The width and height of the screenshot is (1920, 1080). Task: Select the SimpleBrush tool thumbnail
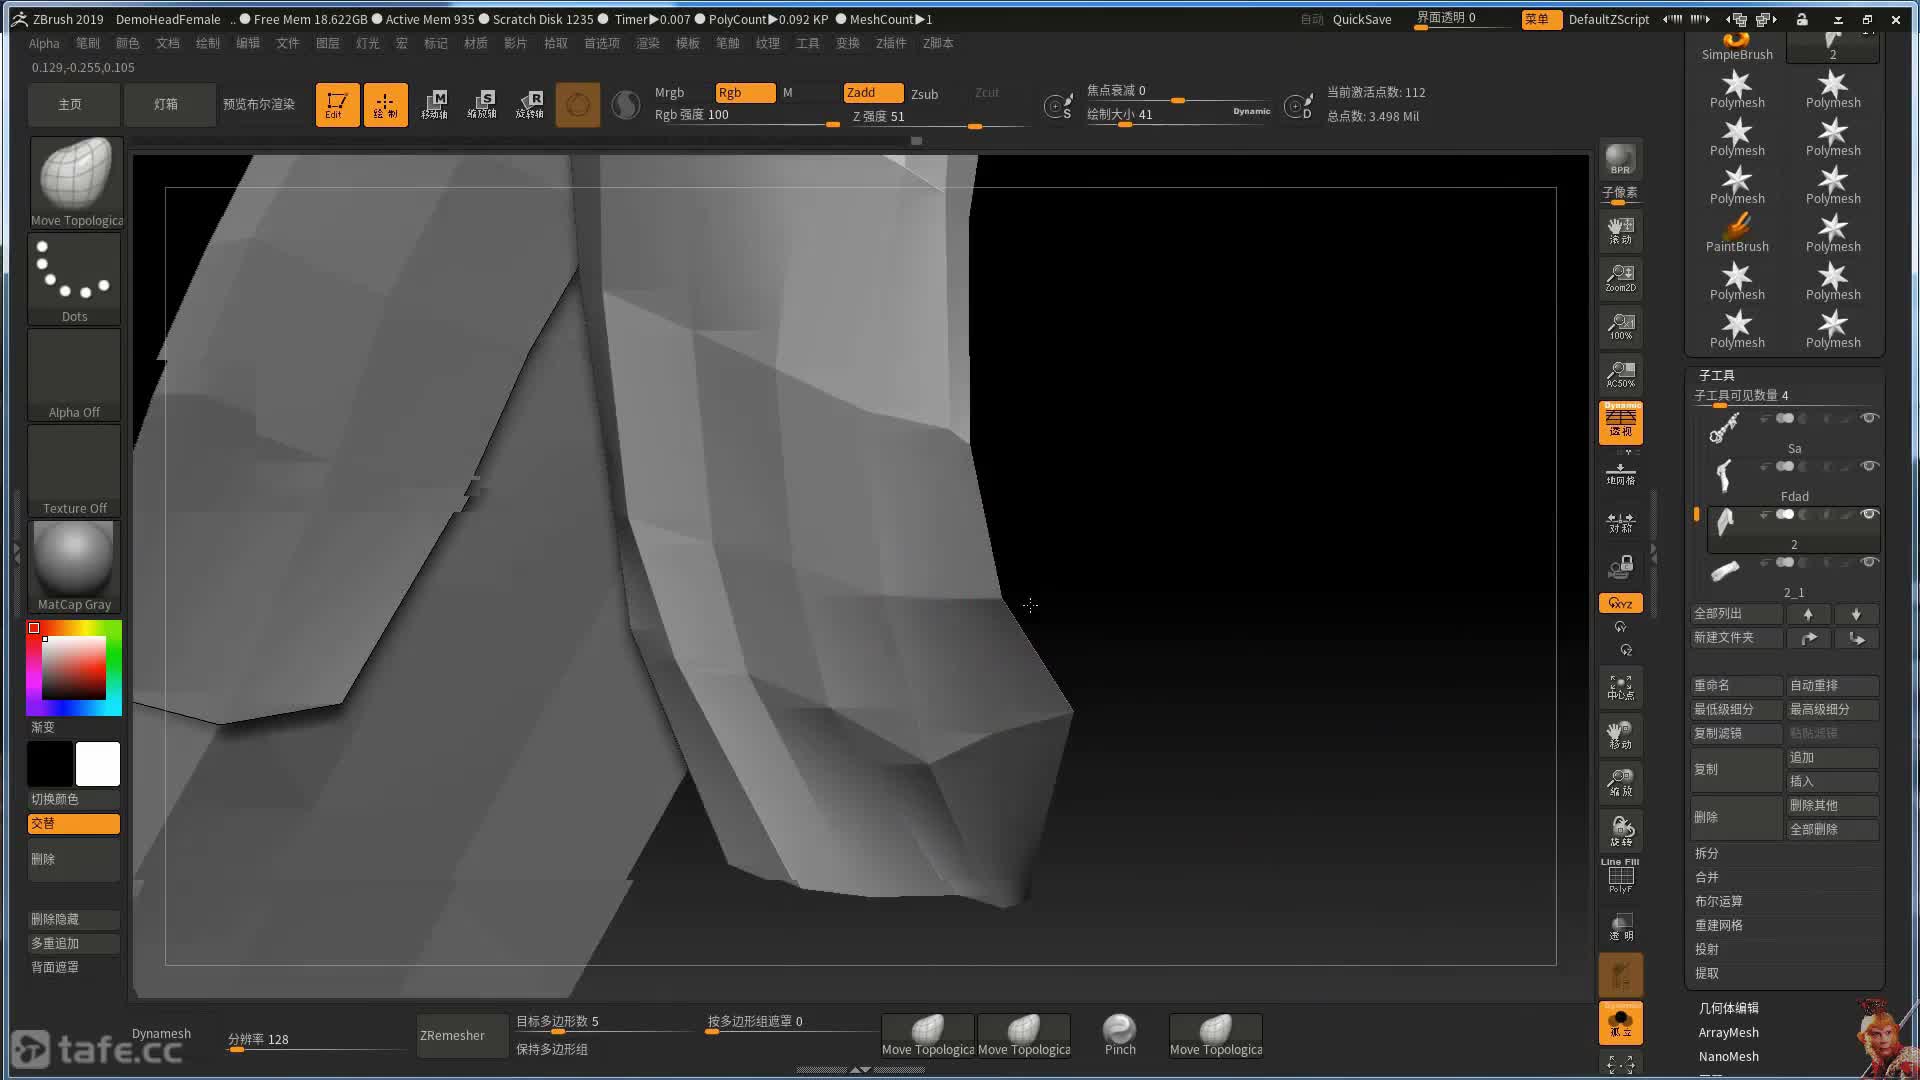1737,46
